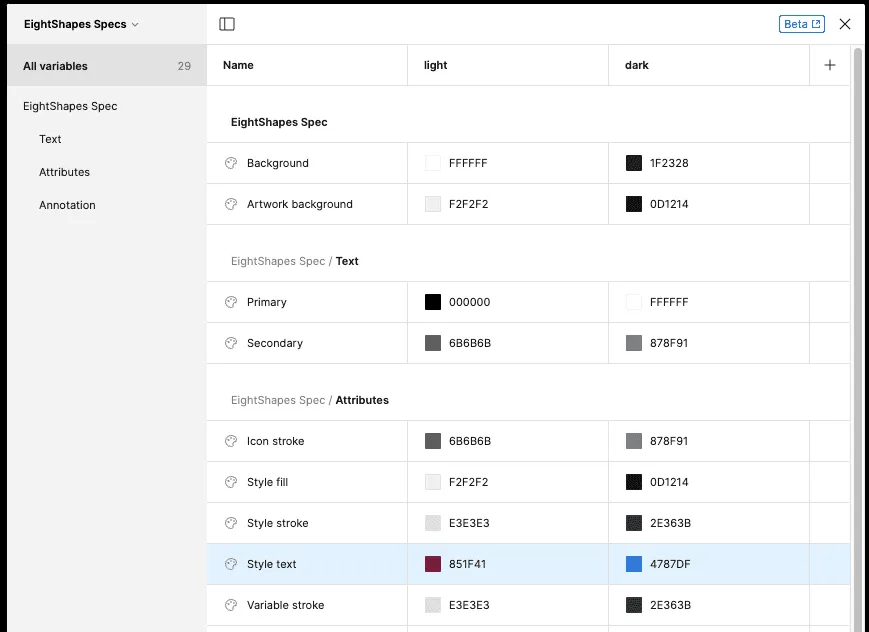Click the palette icon beside Style stroke

[231, 523]
